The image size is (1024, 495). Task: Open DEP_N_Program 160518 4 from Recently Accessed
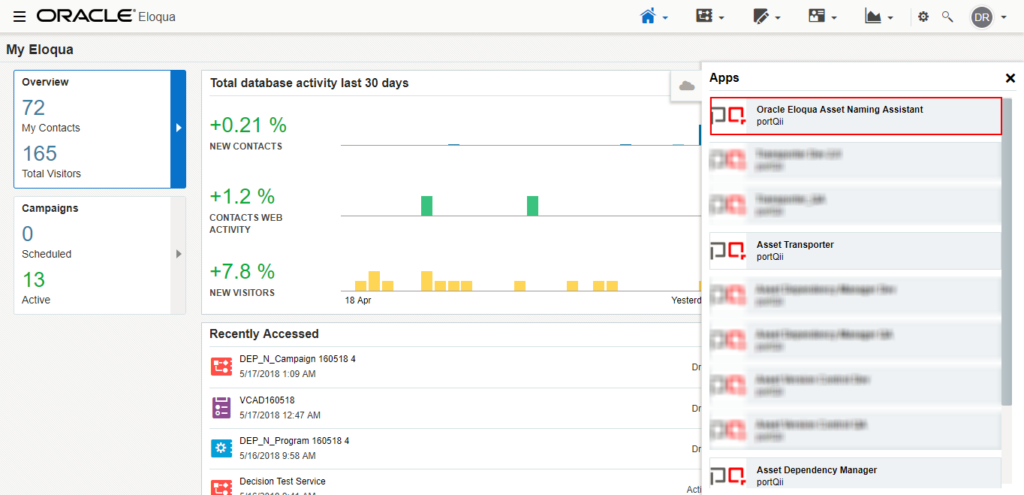(x=295, y=441)
